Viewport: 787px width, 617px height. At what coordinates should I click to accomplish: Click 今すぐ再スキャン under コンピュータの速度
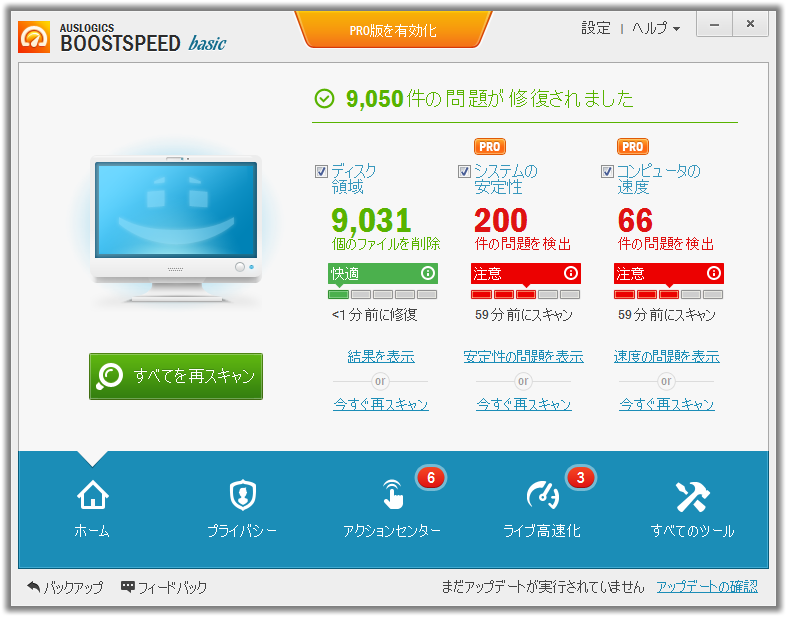coord(667,404)
